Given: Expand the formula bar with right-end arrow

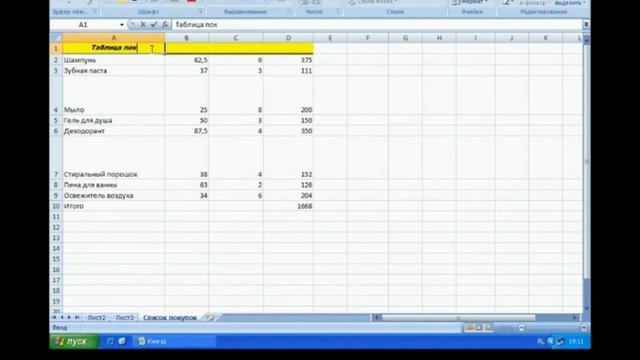Looking at the screenshot, I should point(586,25).
